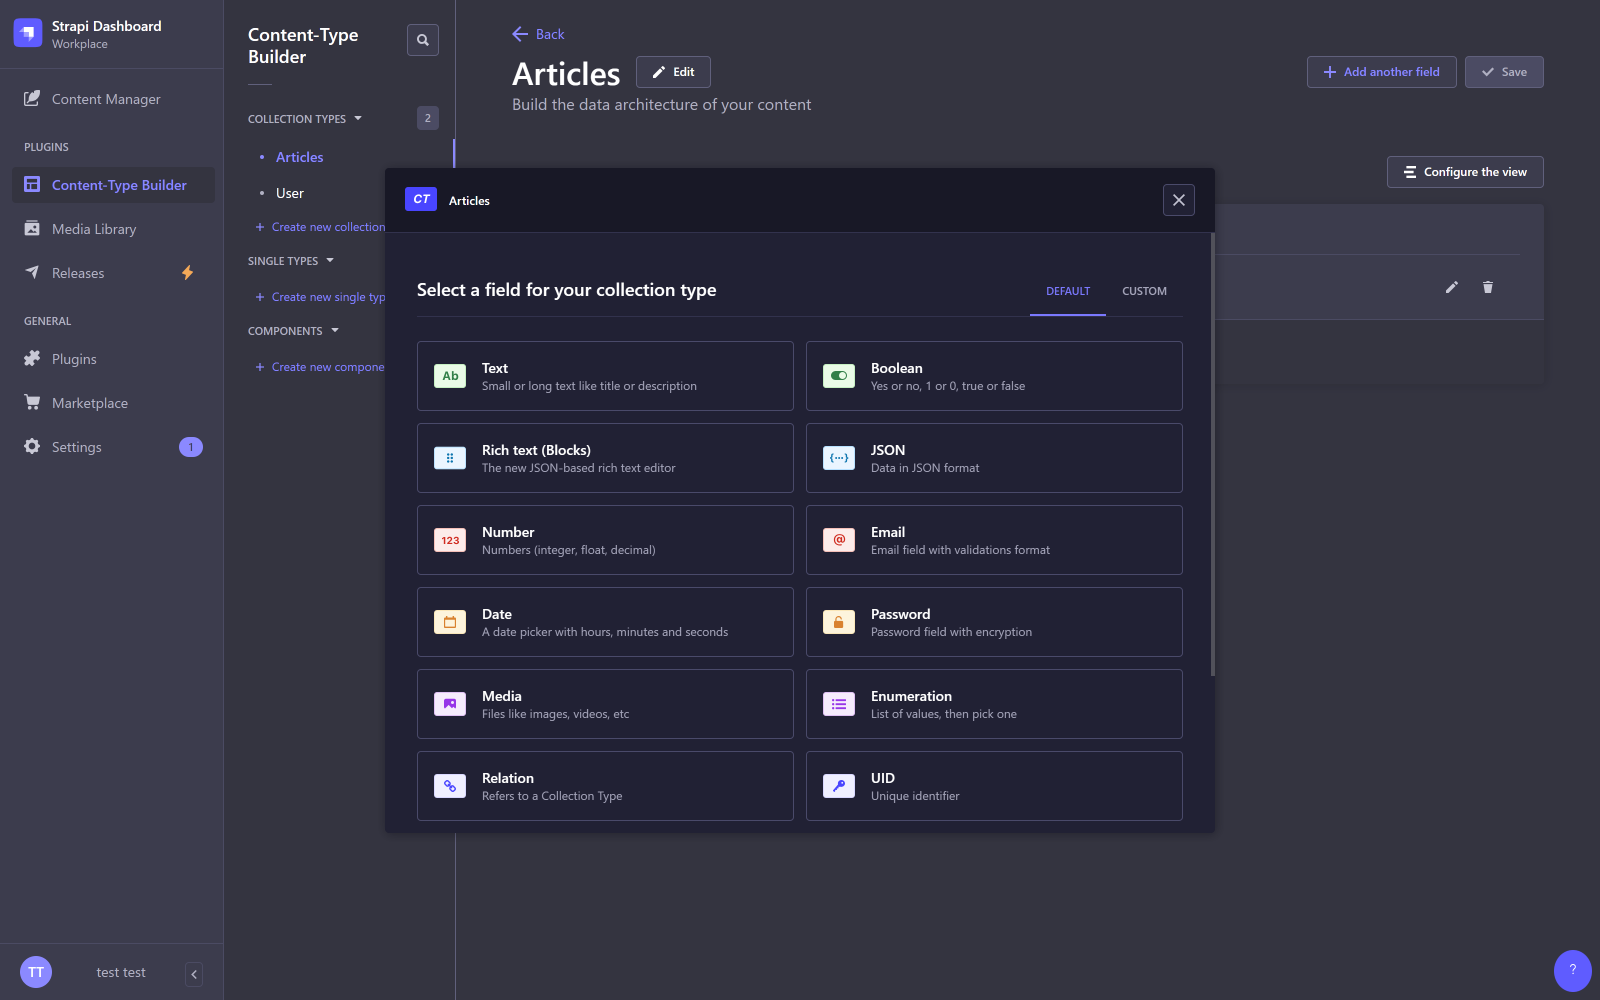Collapse the sidebar navigation arrow

click(x=194, y=974)
